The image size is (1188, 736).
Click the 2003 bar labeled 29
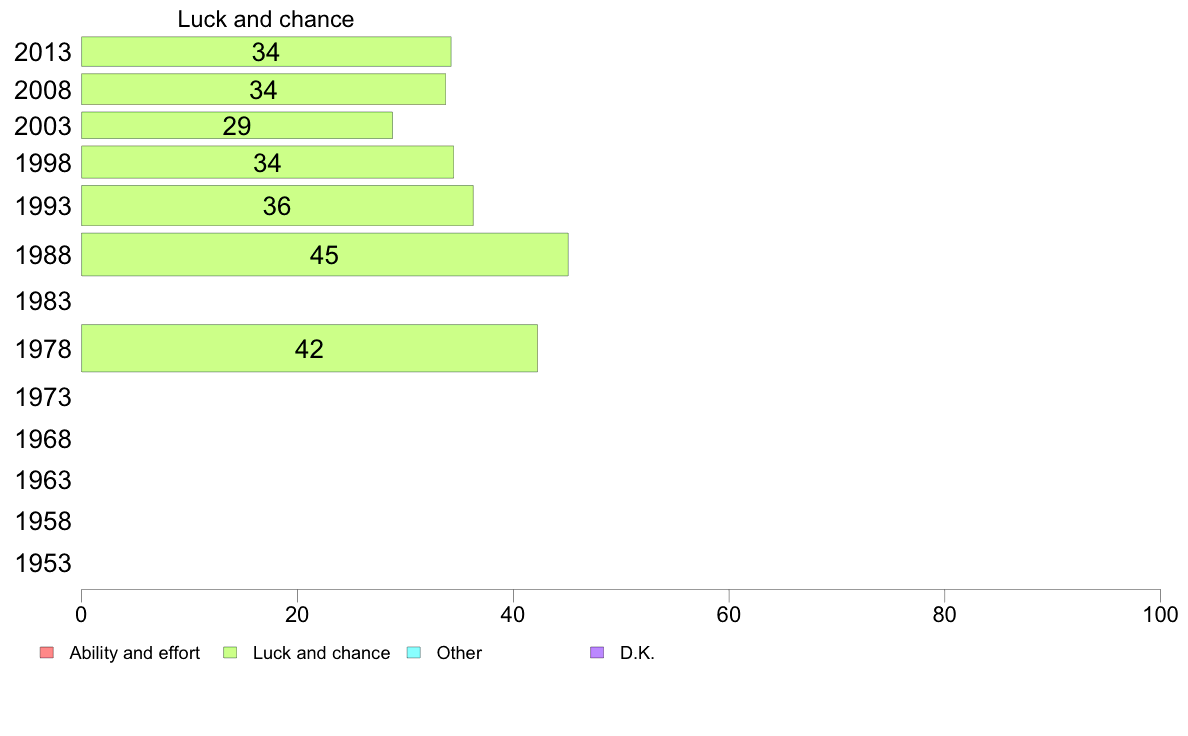point(237,126)
